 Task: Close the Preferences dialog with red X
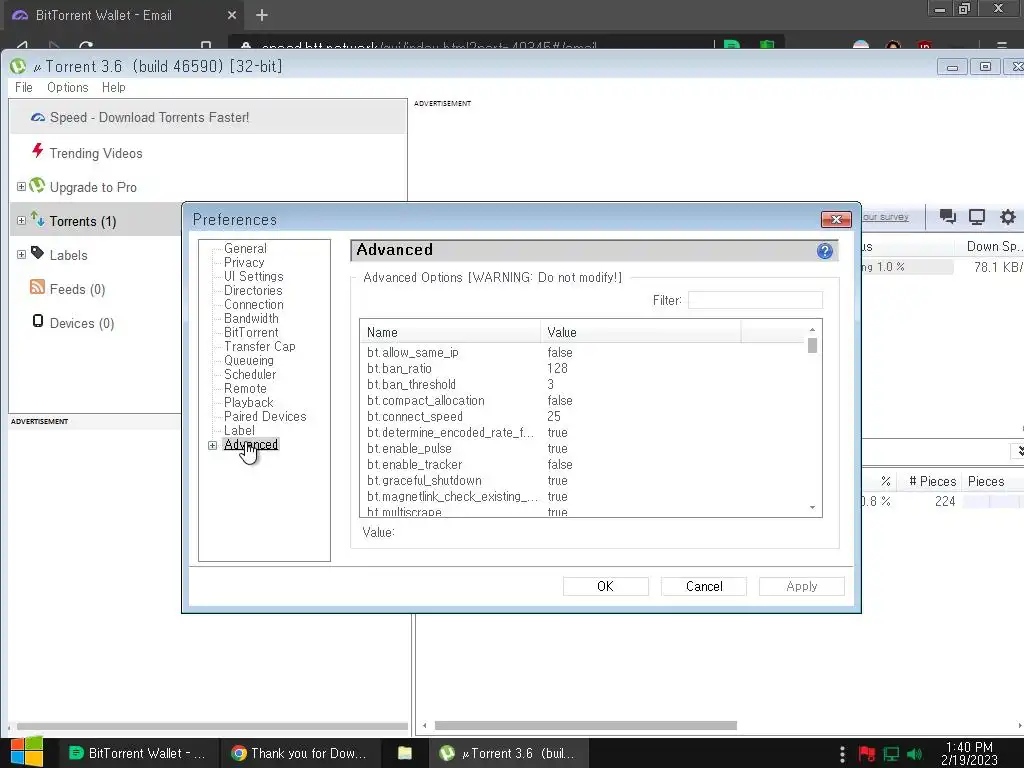click(x=836, y=219)
